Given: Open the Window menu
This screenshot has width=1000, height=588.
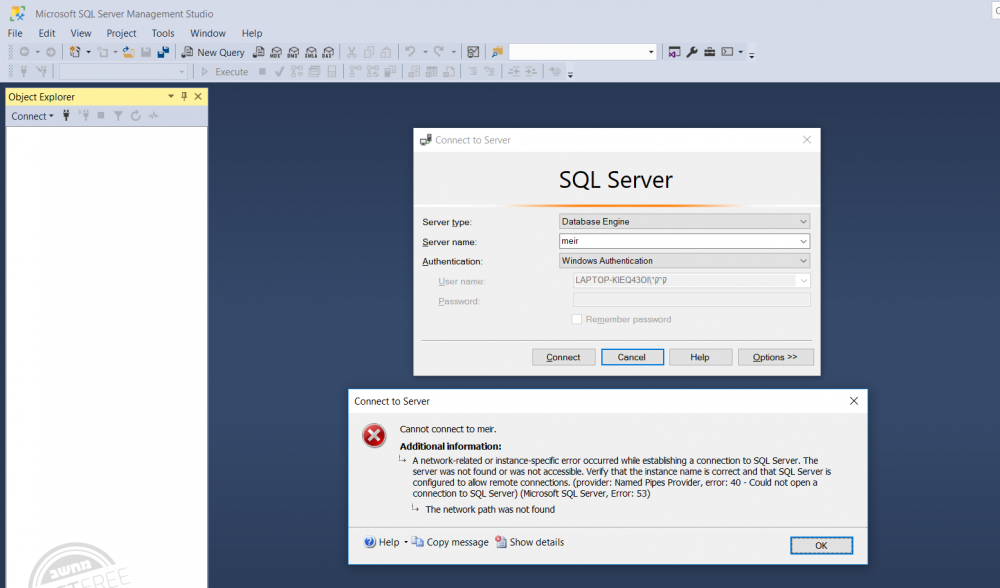Looking at the screenshot, I should [207, 33].
